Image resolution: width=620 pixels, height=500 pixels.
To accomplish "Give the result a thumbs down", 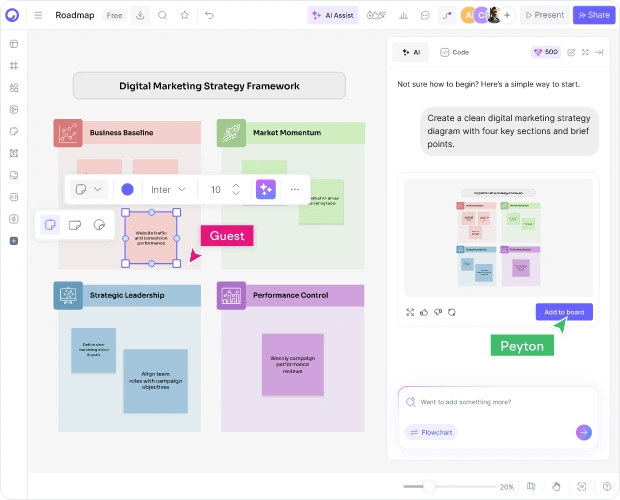I will click(438, 312).
